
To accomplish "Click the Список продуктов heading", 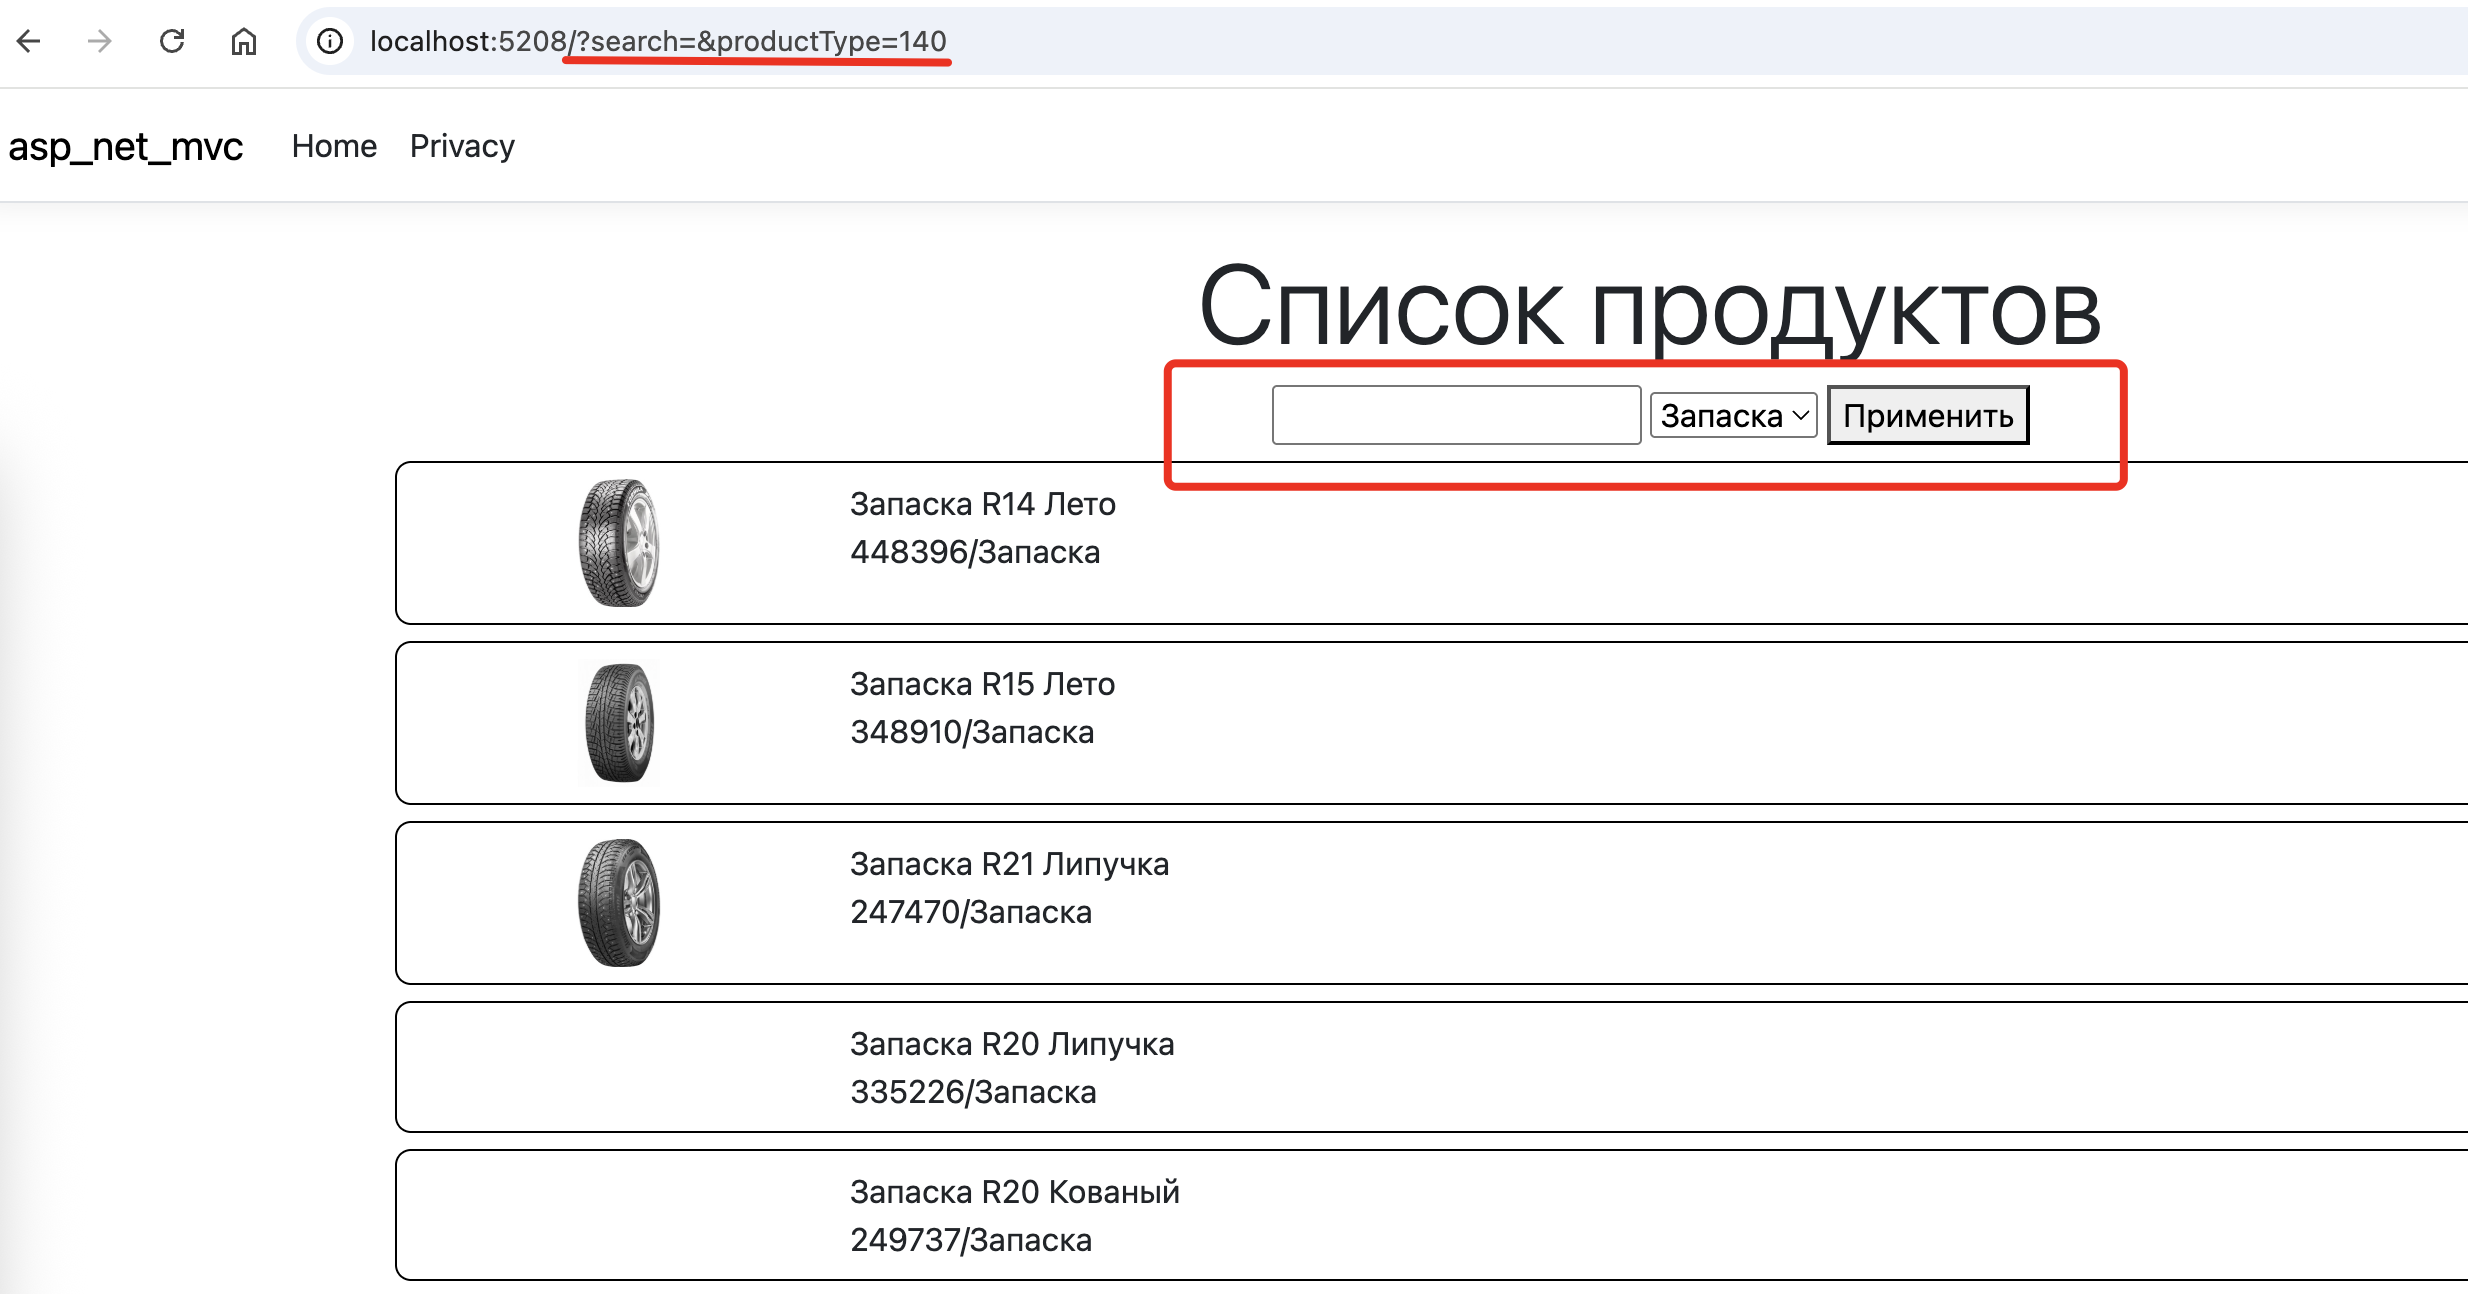I will [1648, 308].
